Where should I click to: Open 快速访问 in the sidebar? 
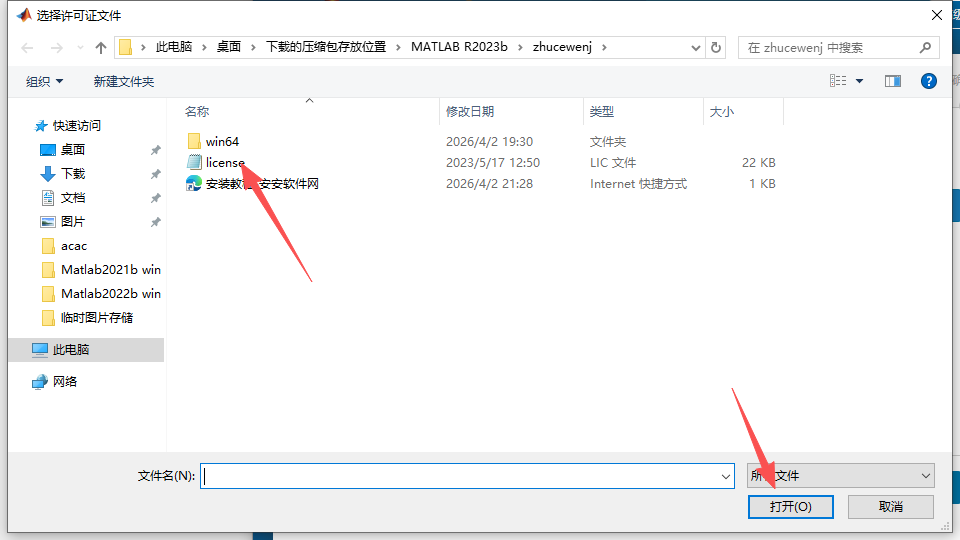click(77, 126)
